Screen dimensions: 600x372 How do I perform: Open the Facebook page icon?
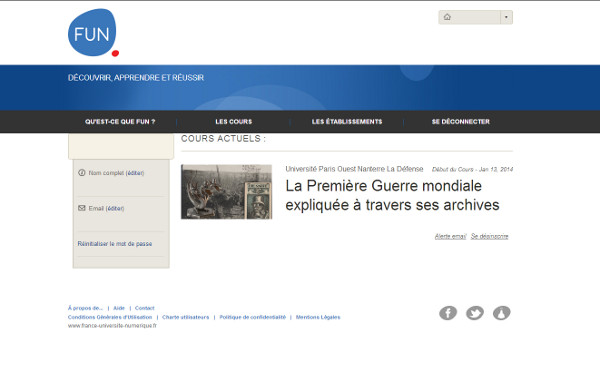(448, 313)
